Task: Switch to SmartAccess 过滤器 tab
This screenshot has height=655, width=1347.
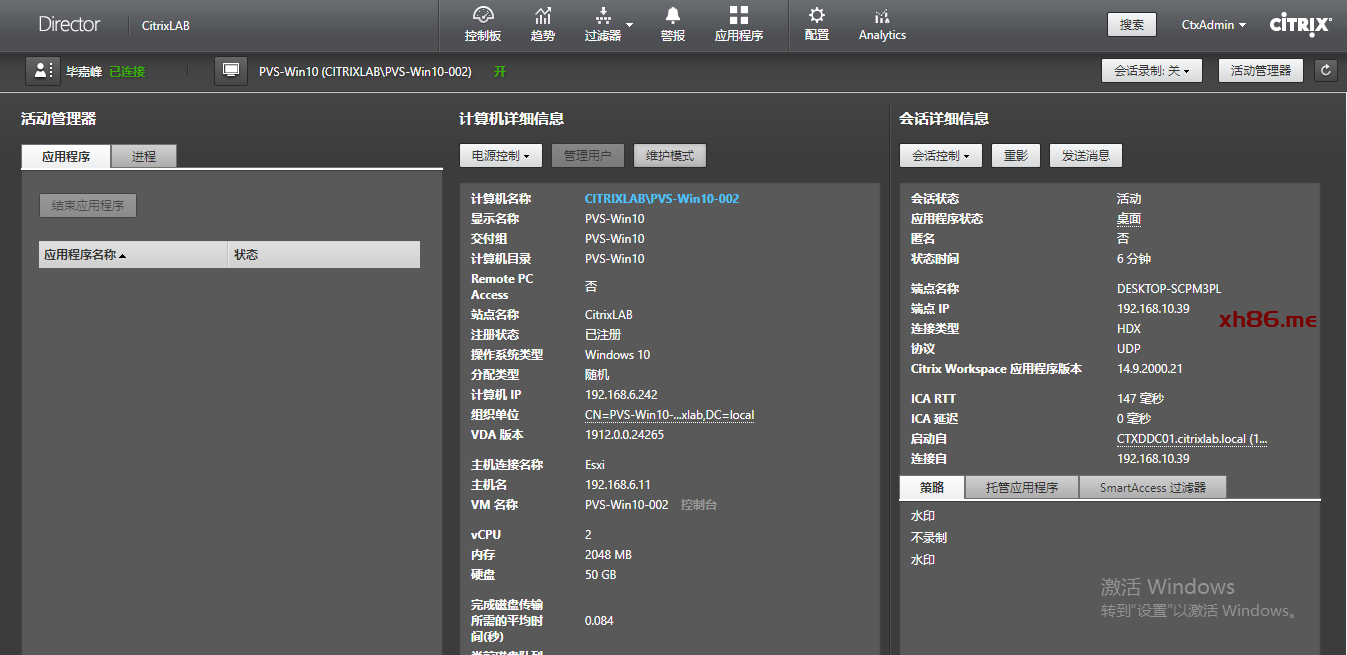Action: pyautogui.click(x=1152, y=488)
